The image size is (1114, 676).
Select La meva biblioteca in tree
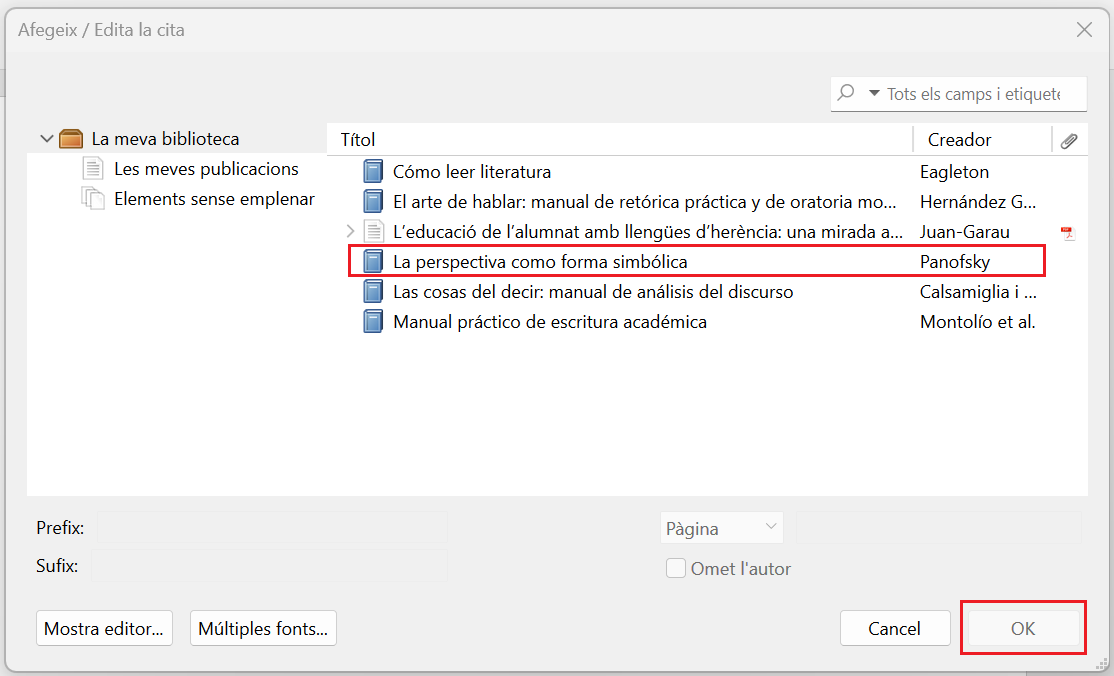[166, 139]
